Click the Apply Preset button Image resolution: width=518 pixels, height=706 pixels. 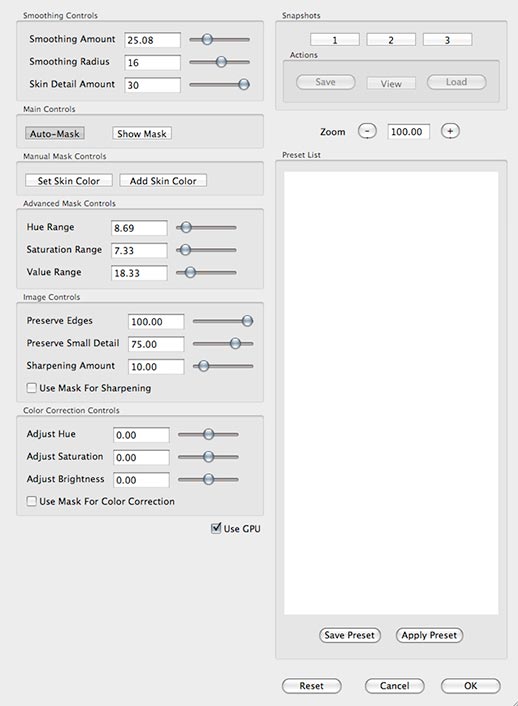[x=429, y=635]
